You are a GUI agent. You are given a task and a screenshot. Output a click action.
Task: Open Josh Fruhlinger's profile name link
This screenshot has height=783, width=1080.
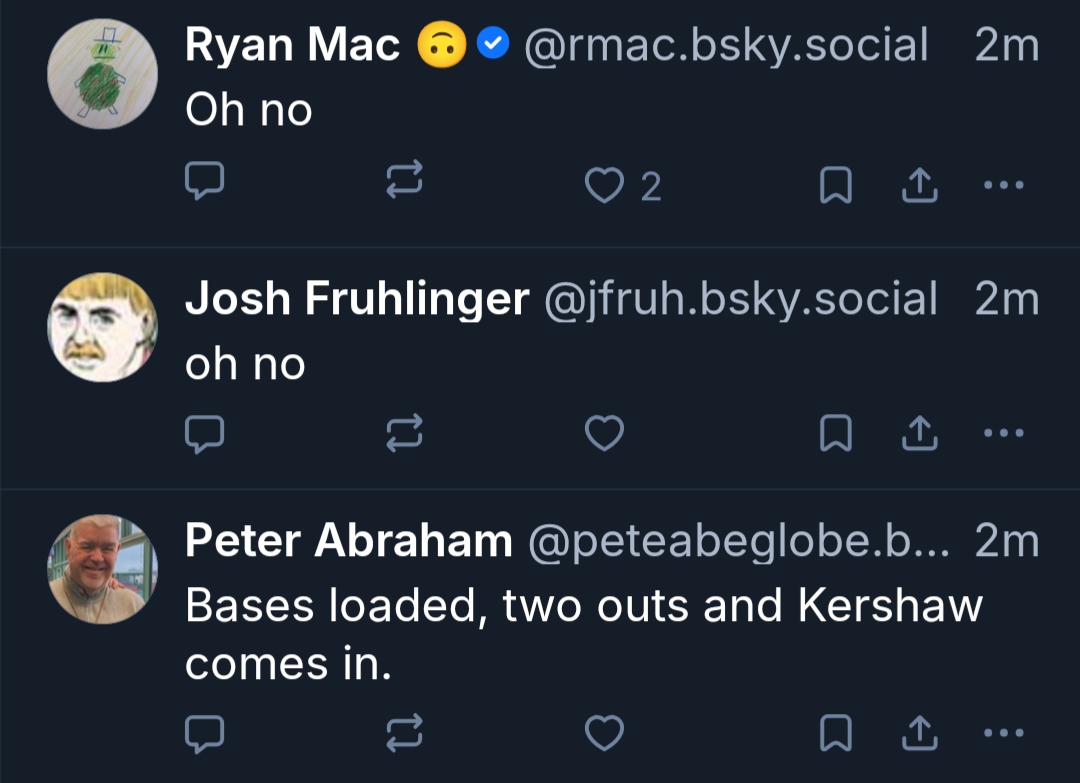click(357, 298)
